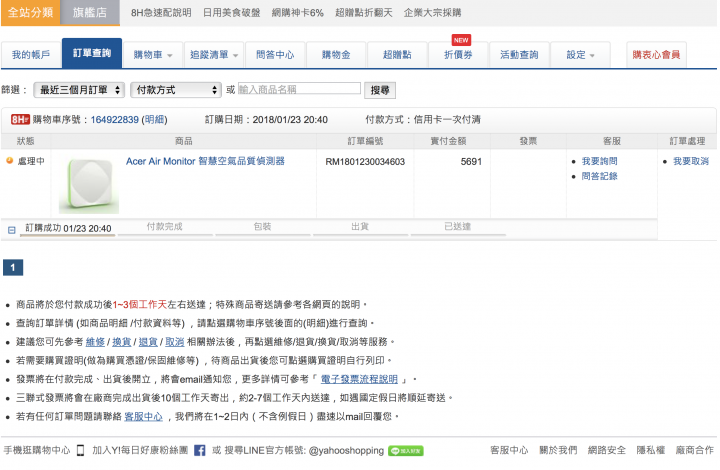Select the 訂單查詢 tab
Screen dimensions: 720x470
[x=92, y=53]
